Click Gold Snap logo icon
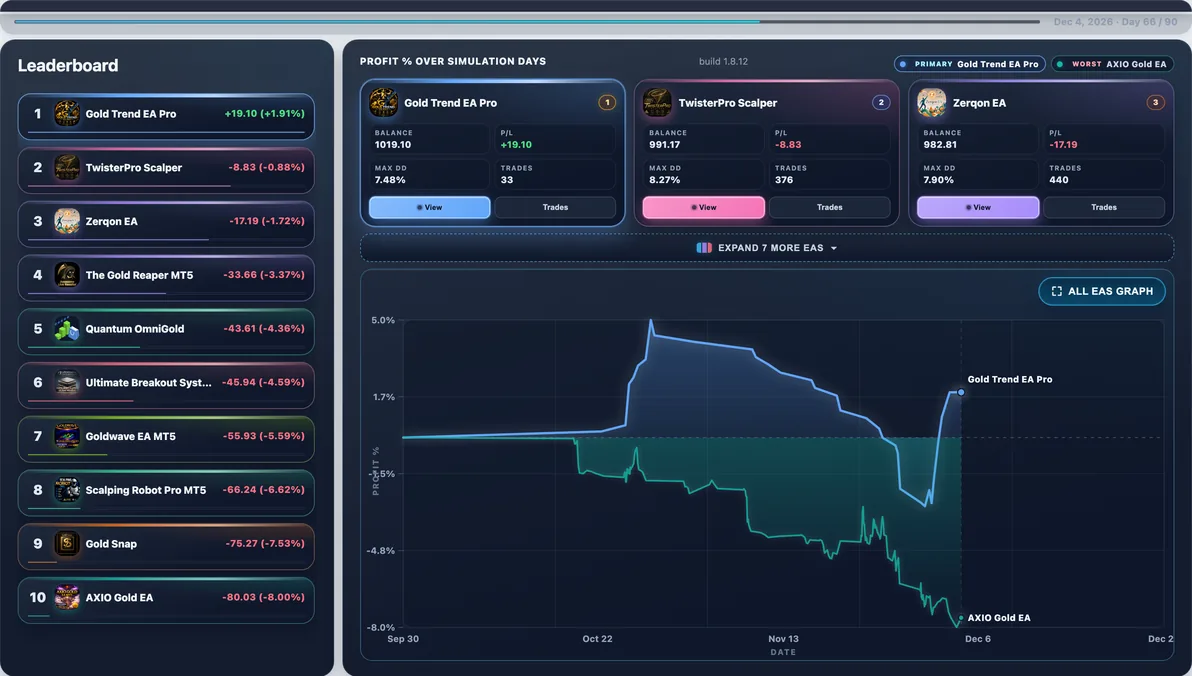Image resolution: width=1192 pixels, height=676 pixels. point(67,544)
